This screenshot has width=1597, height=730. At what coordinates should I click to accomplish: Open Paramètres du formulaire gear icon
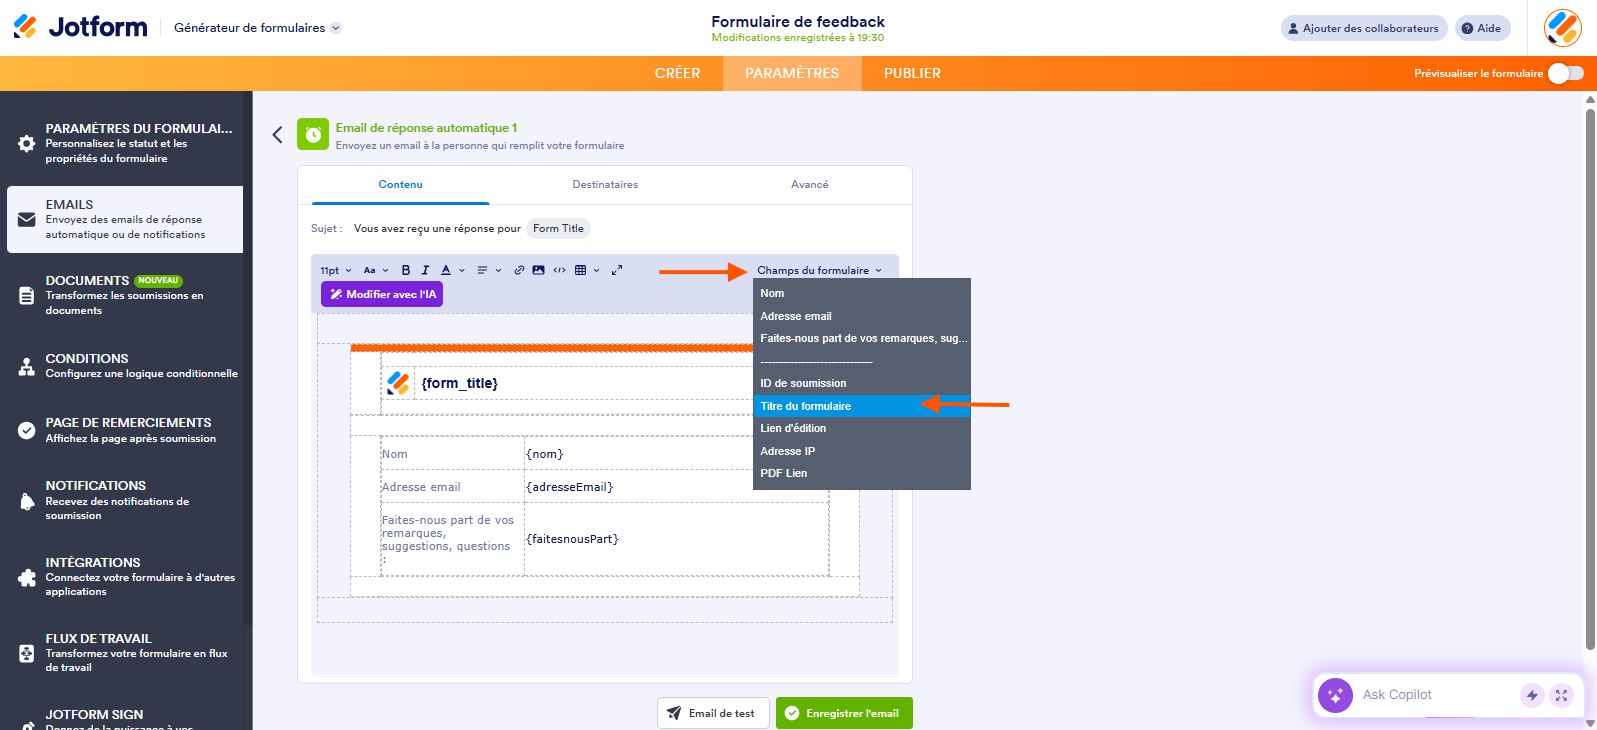[27, 143]
